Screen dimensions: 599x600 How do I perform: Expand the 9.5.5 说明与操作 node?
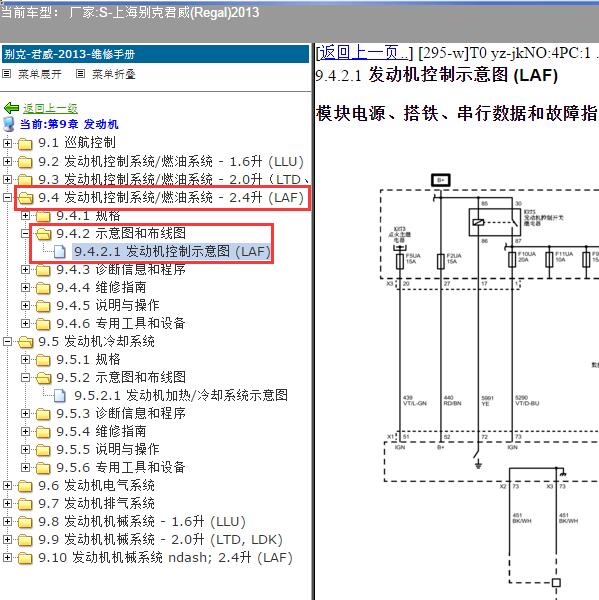[x=25, y=449]
